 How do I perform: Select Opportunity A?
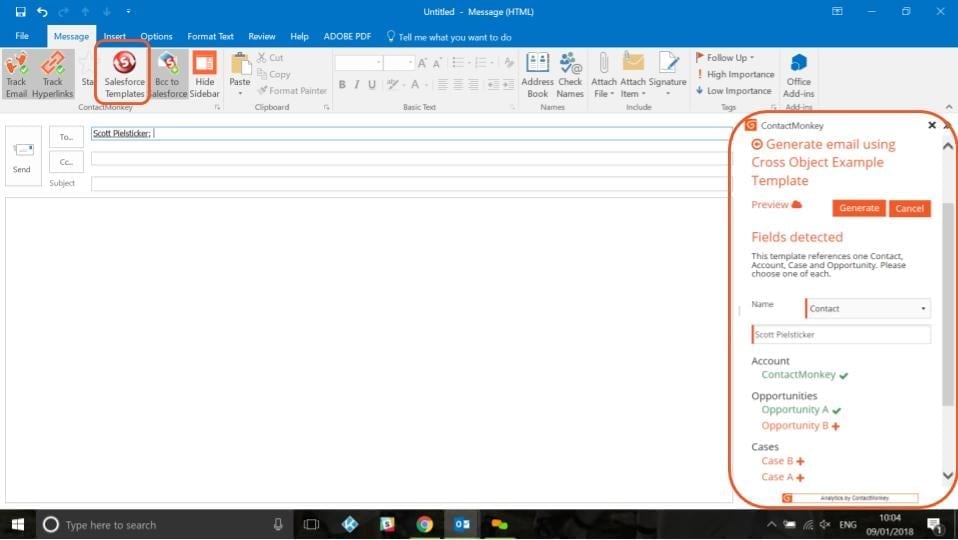[x=801, y=409]
